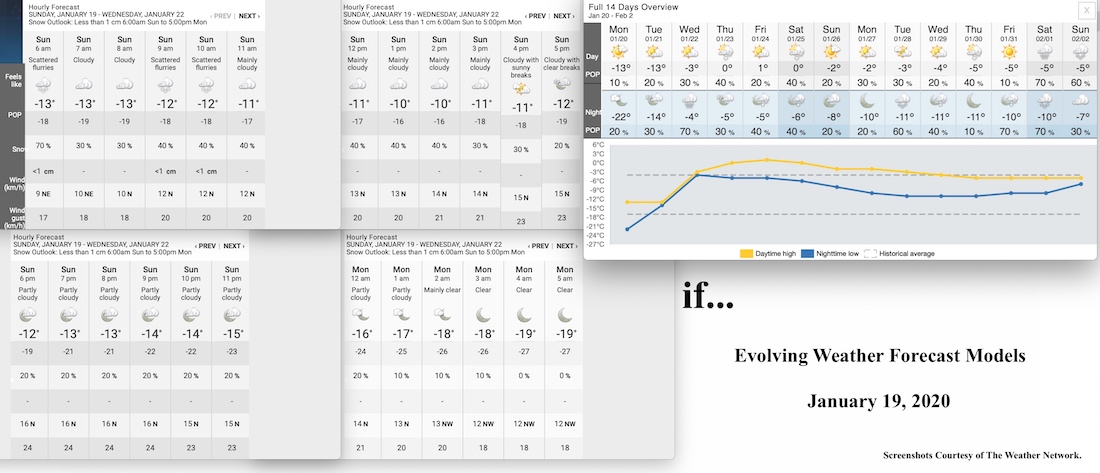Click scattered flurries icon for Sun 10 am

pos(206,85)
